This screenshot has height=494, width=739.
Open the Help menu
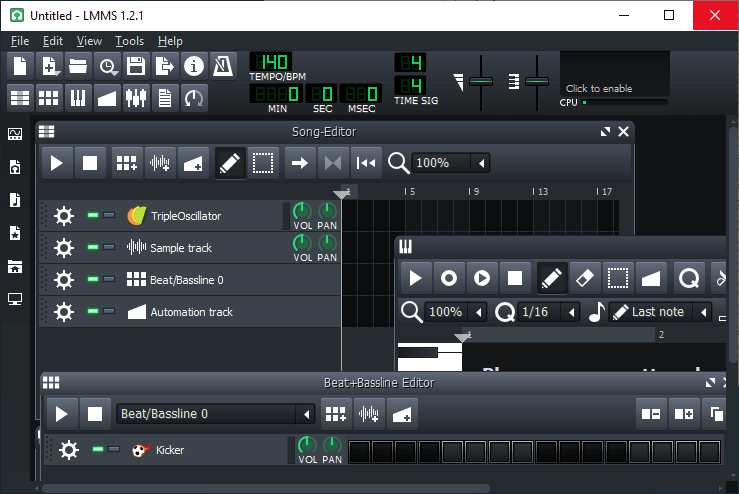[x=170, y=41]
